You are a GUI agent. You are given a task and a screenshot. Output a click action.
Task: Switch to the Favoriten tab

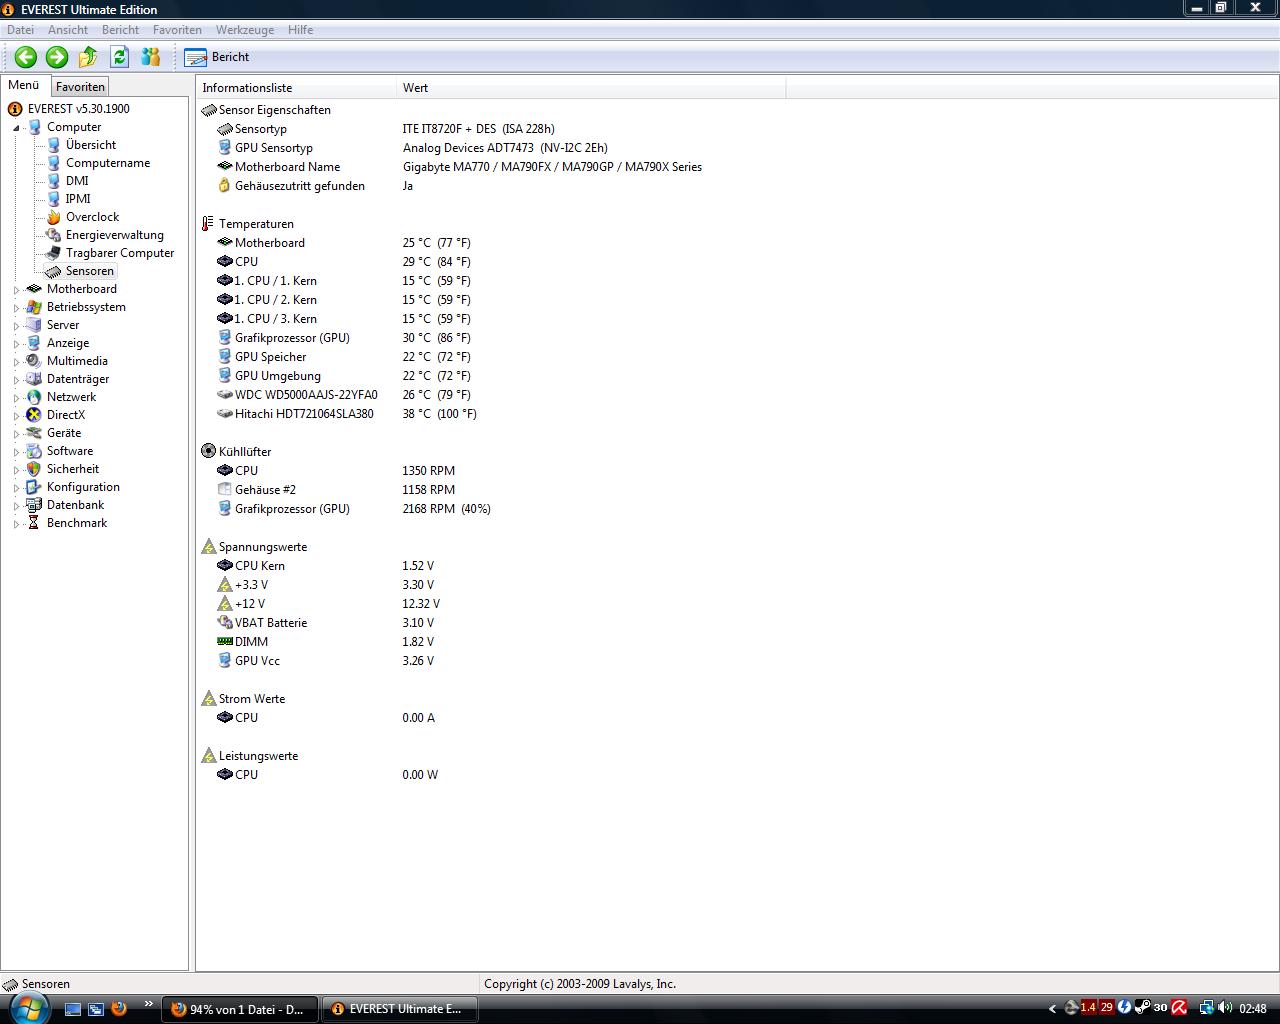[x=80, y=87]
